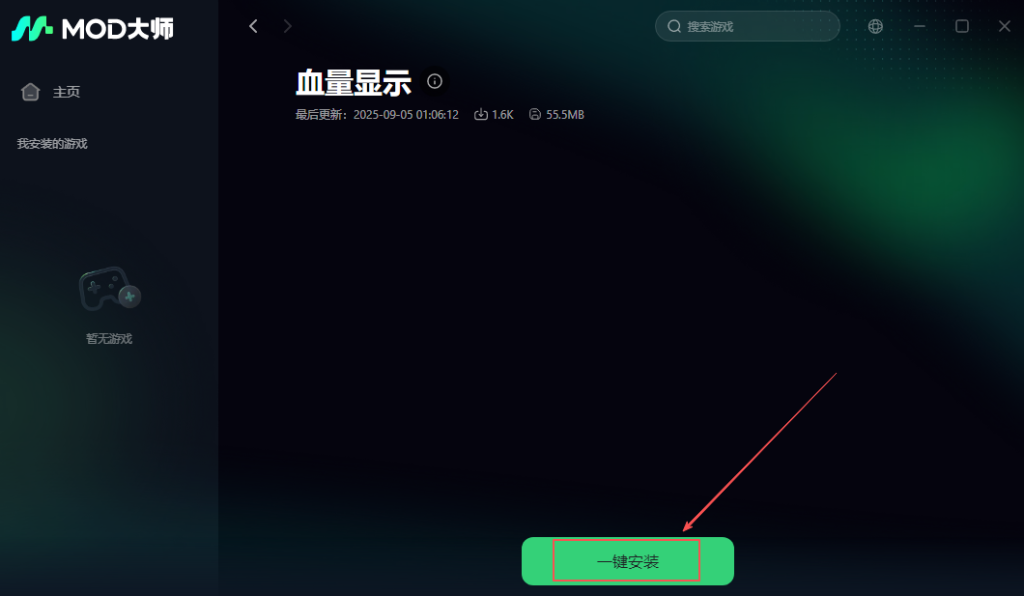
Task: Close the MOD大师 window
Action: click(1004, 26)
